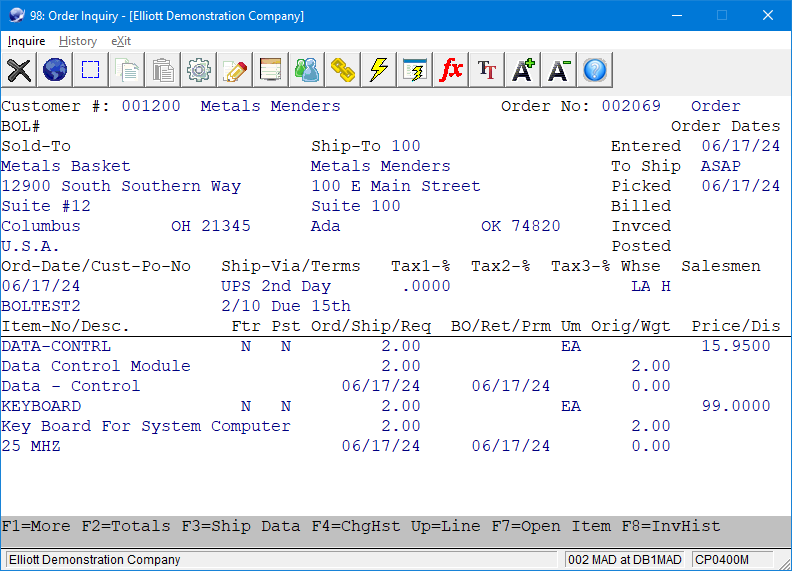The height and width of the screenshot is (571, 792).
Task: Open the Tt font selection icon
Action: [487, 70]
